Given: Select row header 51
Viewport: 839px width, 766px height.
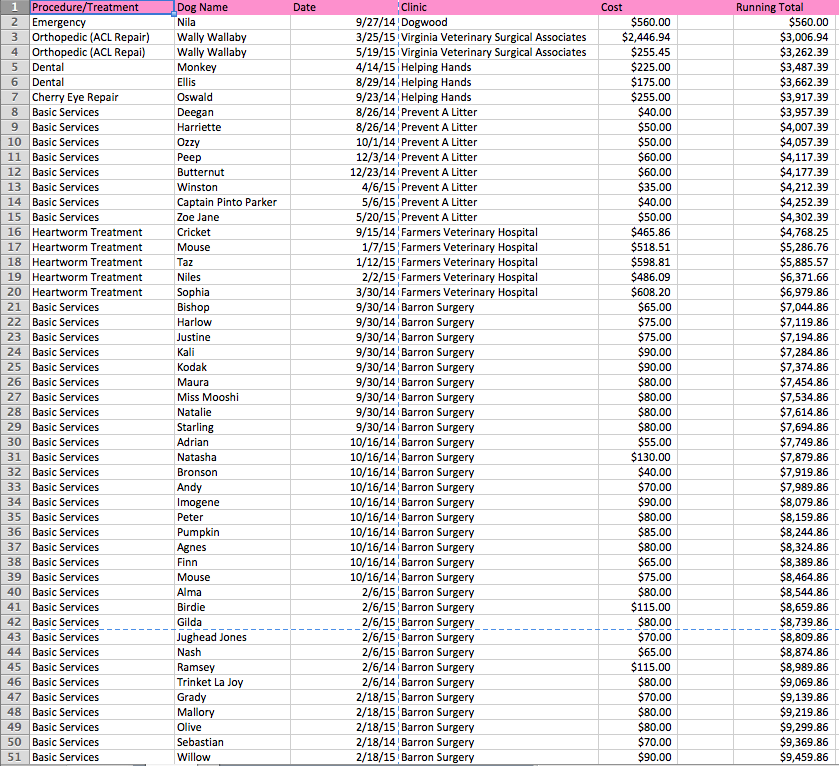Looking at the screenshot, I should point(14,757).
